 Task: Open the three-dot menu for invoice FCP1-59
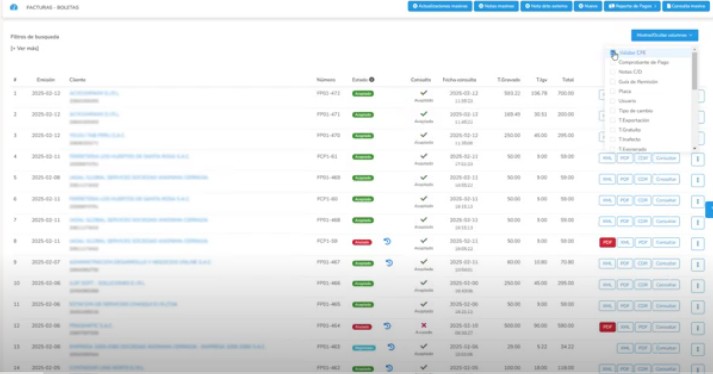(x=698, y=243)
